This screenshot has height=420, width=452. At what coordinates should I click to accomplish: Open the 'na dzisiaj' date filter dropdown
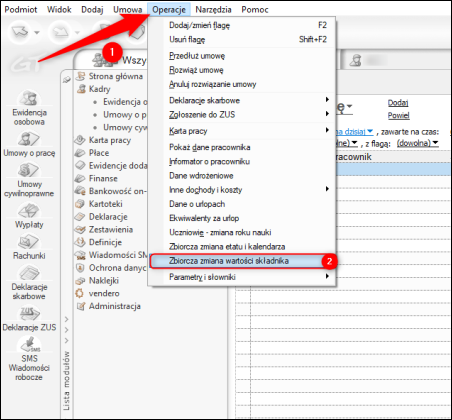pyautogui.click(x=355, y=132)
